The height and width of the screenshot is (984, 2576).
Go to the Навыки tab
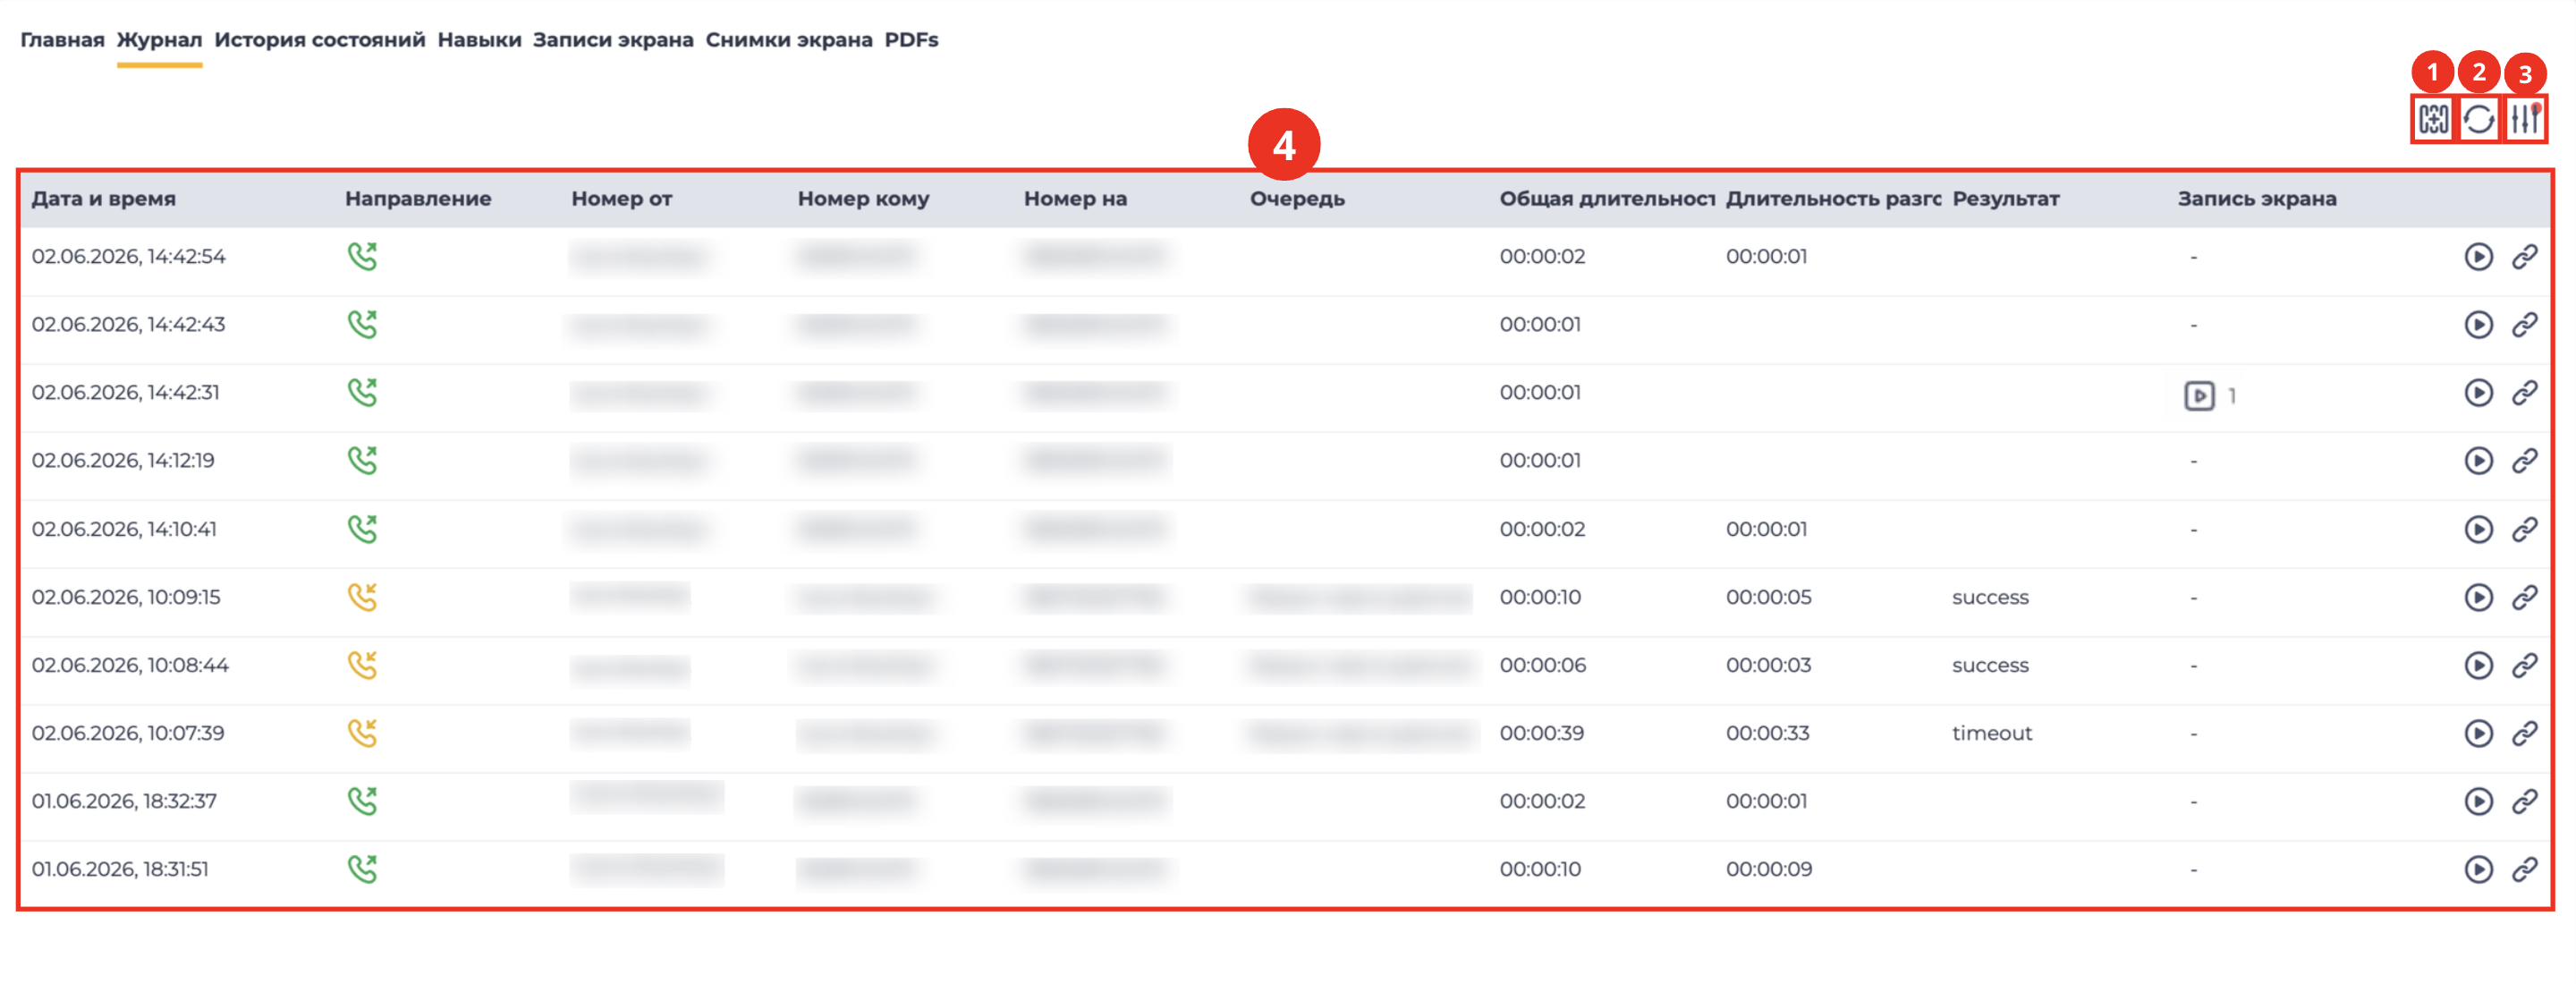[479, 40]
